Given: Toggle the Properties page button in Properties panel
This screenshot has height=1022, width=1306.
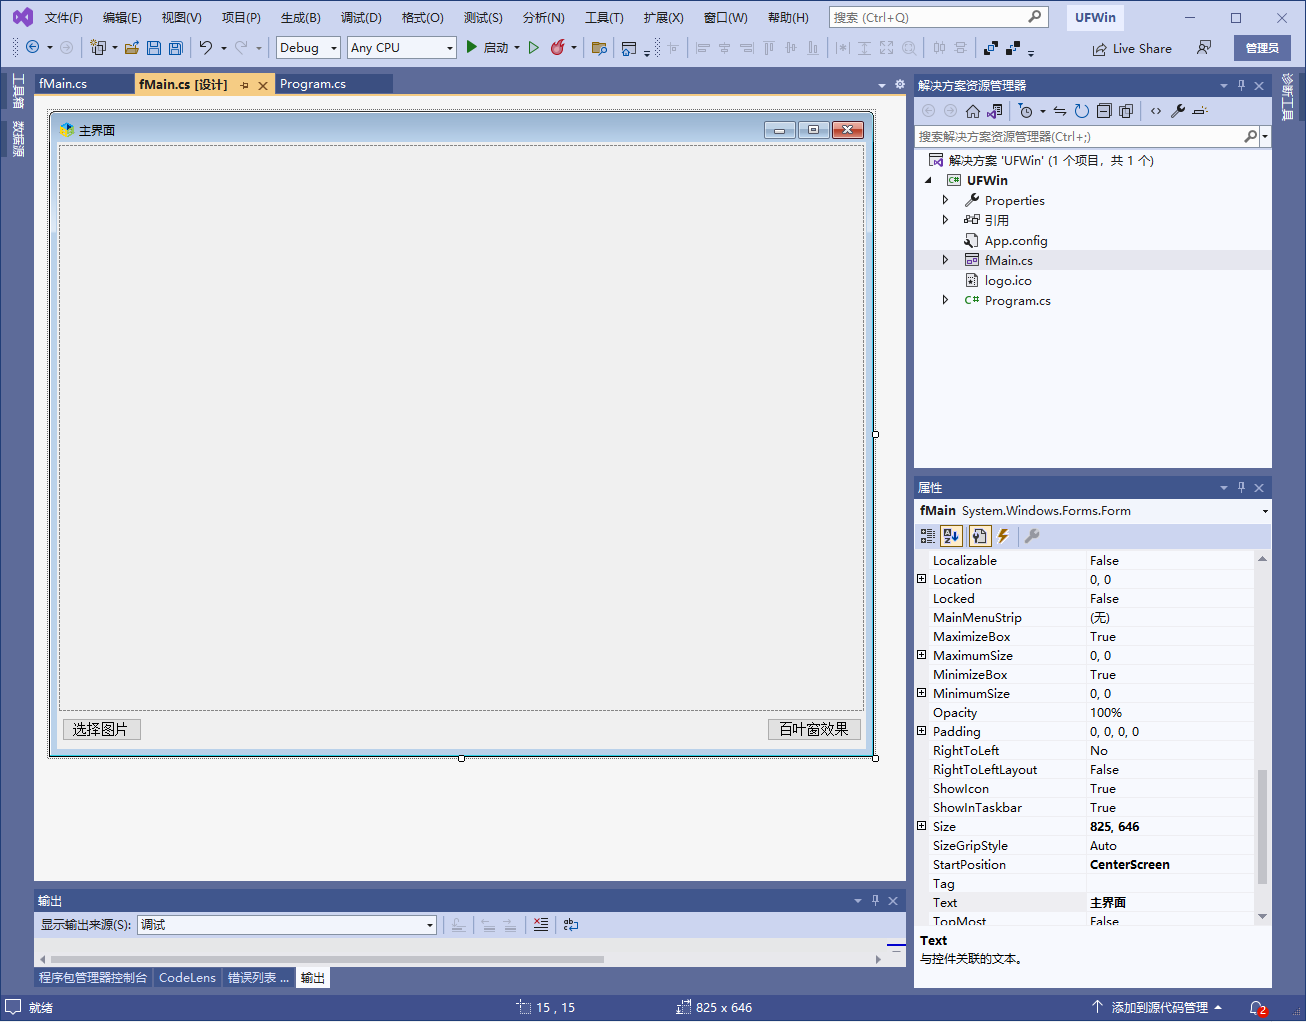Looking at the screenshot, I should [979, 536].
